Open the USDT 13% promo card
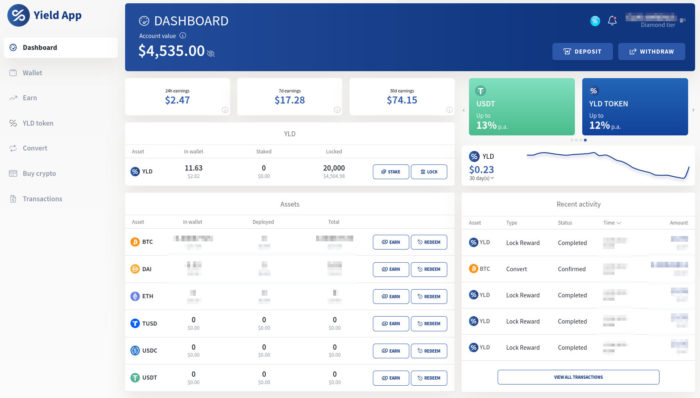The width and height of the screenshot is (700, 398). (521, 107)
